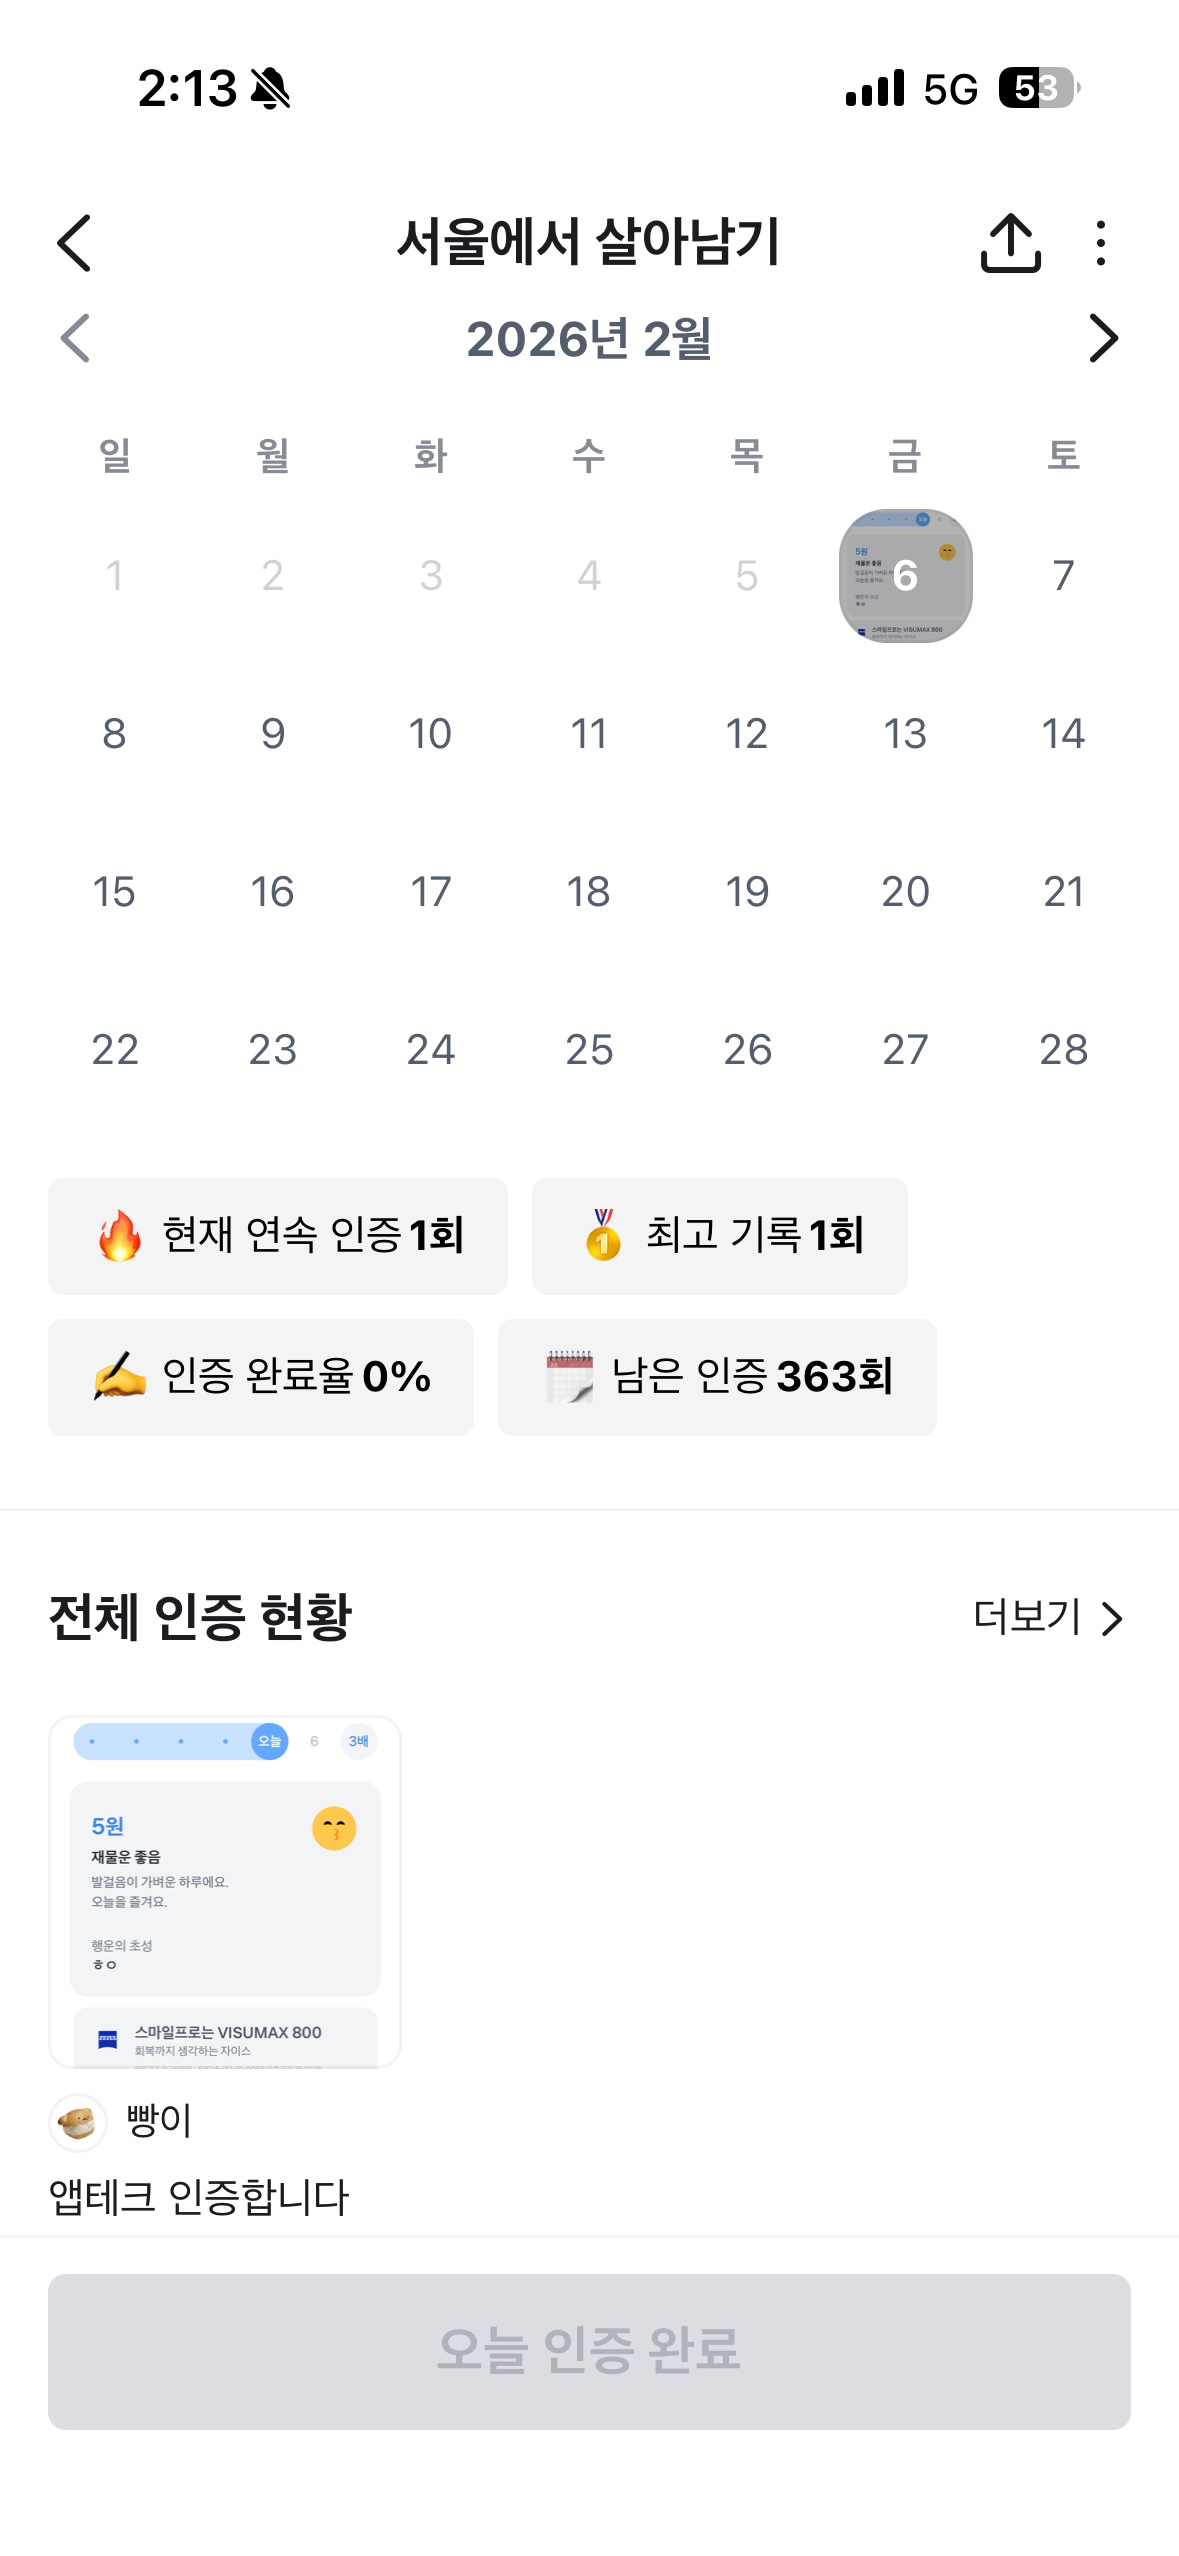Tap the fire streak emoji icon
This screenshot has height=2556, width=1179.
[x=120, y=1236]
